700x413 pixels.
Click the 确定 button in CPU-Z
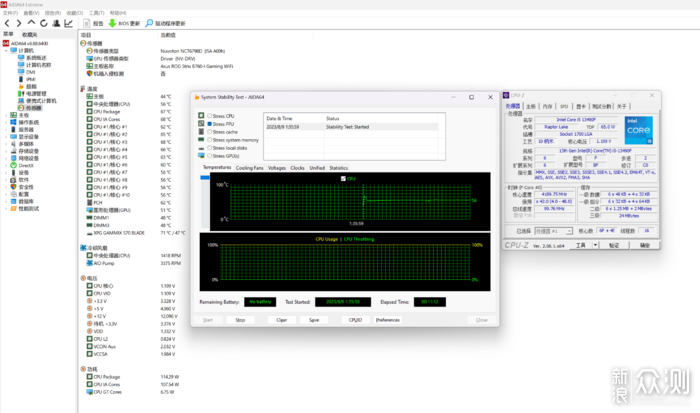coord(645,245)
